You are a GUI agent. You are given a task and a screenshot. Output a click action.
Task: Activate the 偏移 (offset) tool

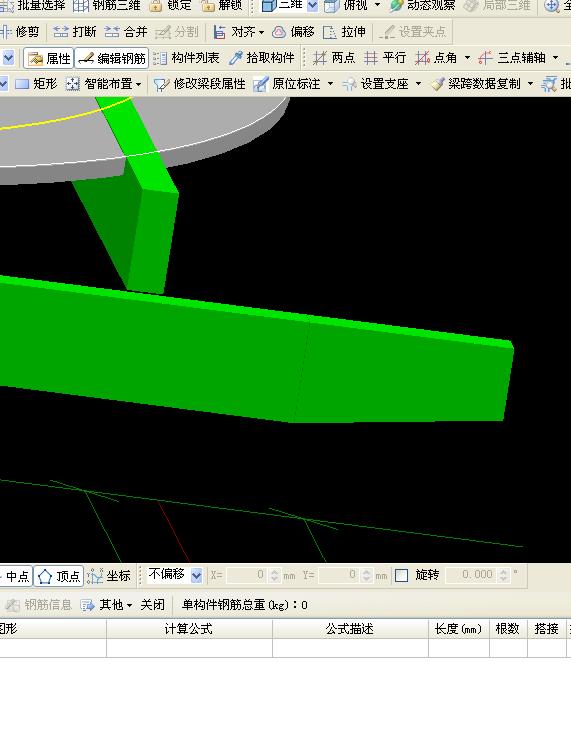pyautogui.click(x=294, y=32)
